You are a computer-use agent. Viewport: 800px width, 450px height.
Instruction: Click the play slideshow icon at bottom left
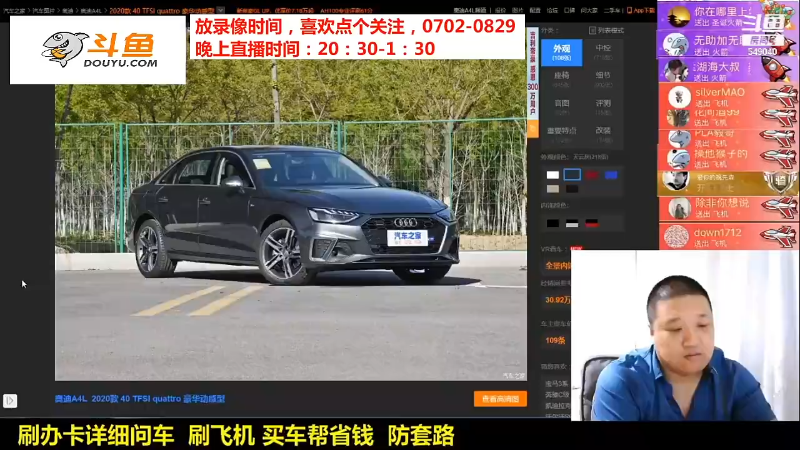click(10, 401)
